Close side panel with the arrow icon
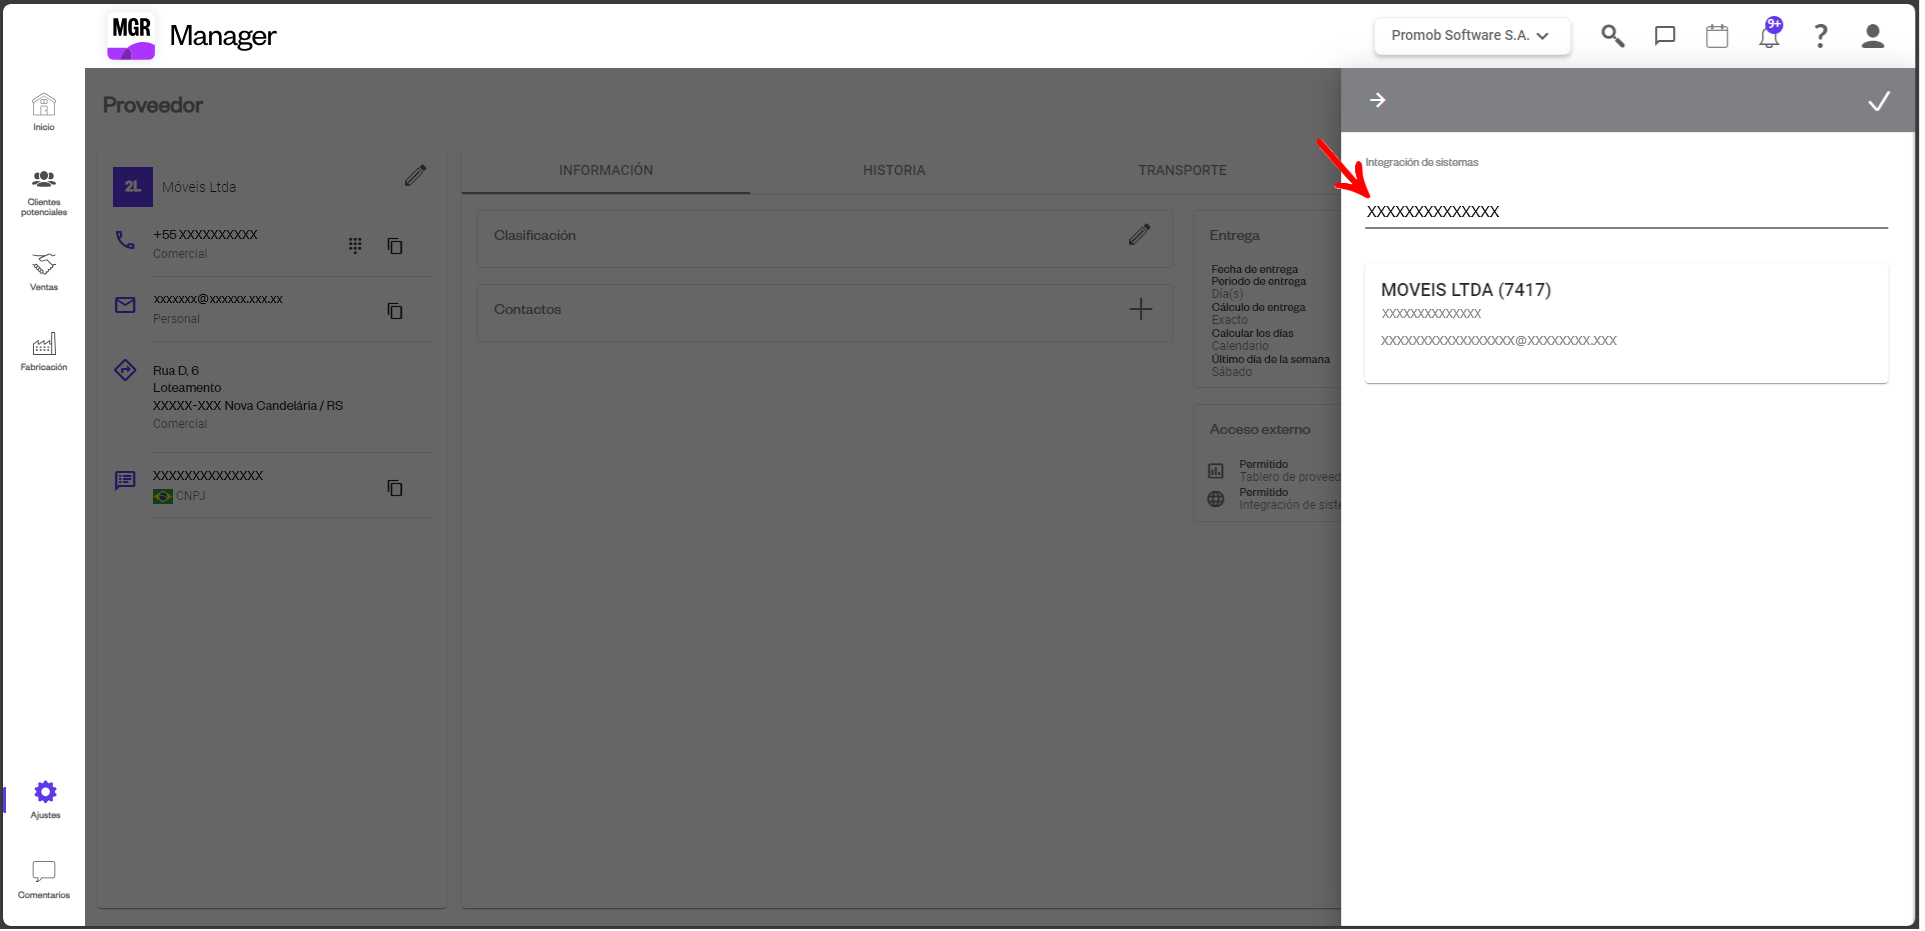Viewport: 1925px width, 931px height. (1377, 100)
